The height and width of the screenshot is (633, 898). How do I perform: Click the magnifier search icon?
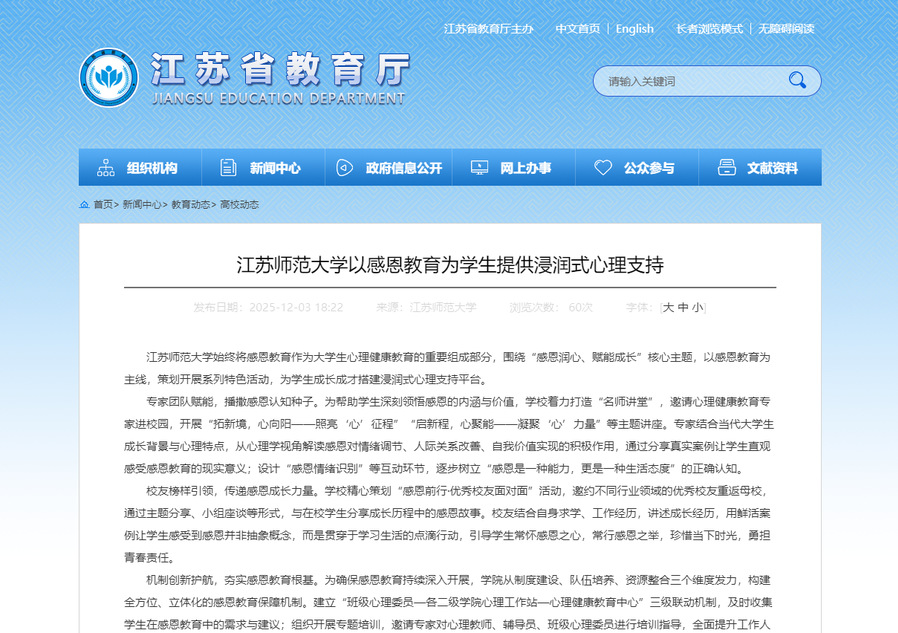[x=797, y=81]
